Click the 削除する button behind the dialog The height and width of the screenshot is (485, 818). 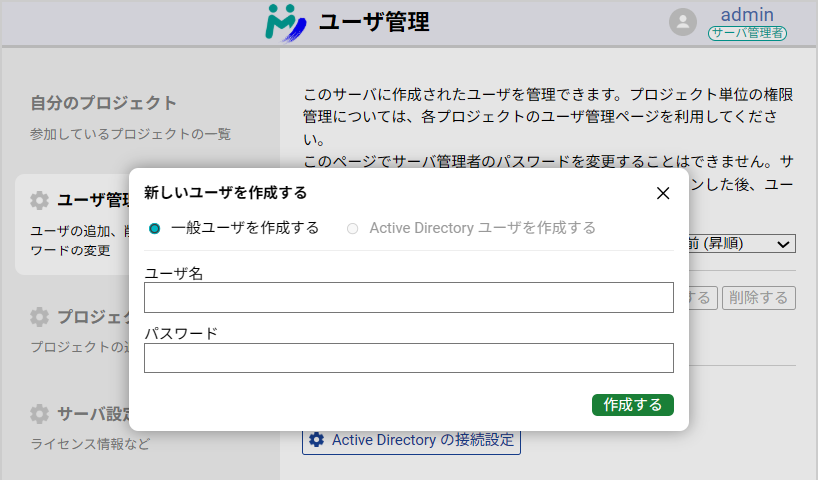point(759,298)
